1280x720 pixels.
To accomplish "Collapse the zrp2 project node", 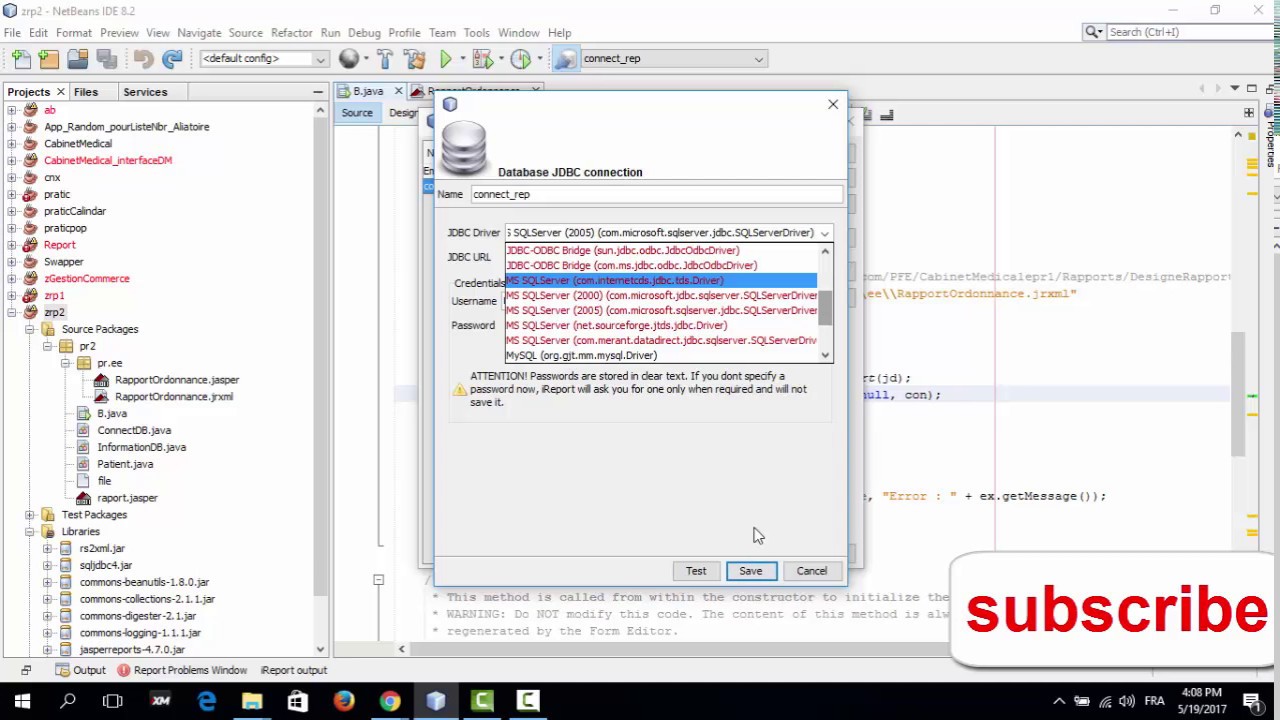I will [12, 313].
